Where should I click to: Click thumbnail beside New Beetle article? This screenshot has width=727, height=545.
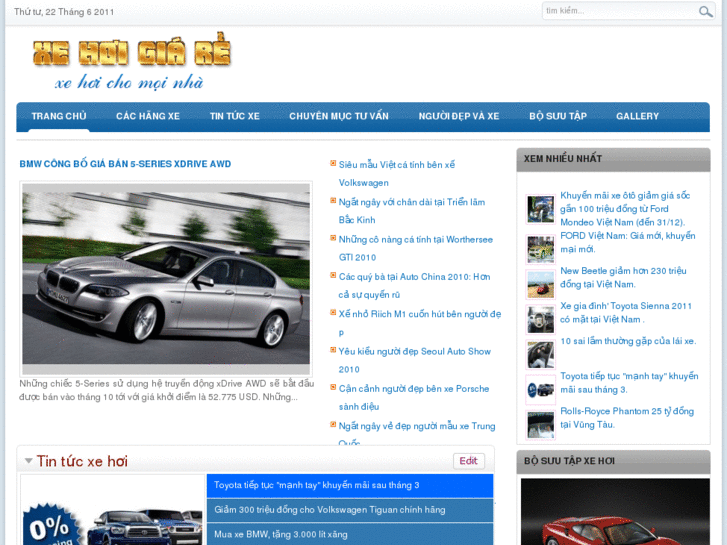pyautogui.click(x=541, y=284)
